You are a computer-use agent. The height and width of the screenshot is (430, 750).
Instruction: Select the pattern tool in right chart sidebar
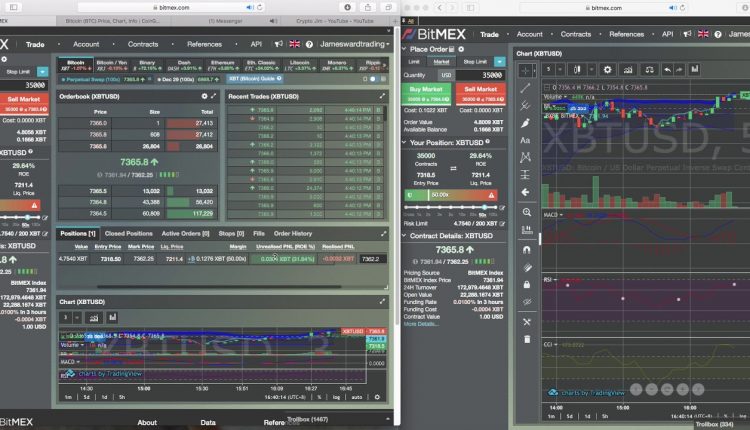[x=525, y=157]
